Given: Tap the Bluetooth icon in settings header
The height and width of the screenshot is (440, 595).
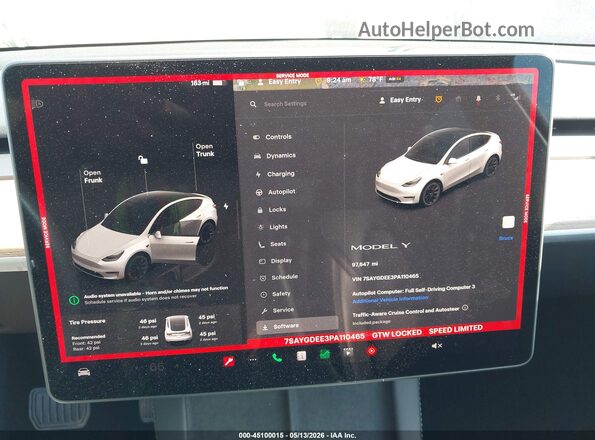Looking at the screenshot, I should pos(497,98).
